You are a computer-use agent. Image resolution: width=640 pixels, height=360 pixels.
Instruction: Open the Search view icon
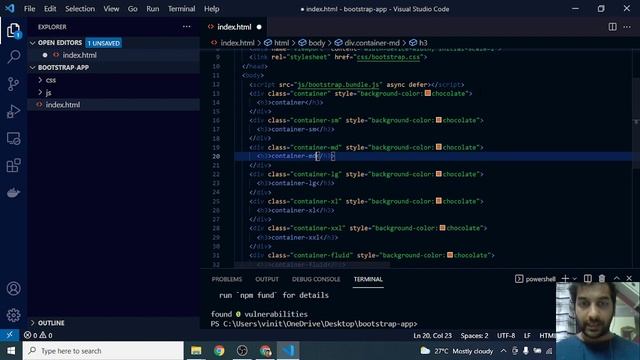[13, 57]
